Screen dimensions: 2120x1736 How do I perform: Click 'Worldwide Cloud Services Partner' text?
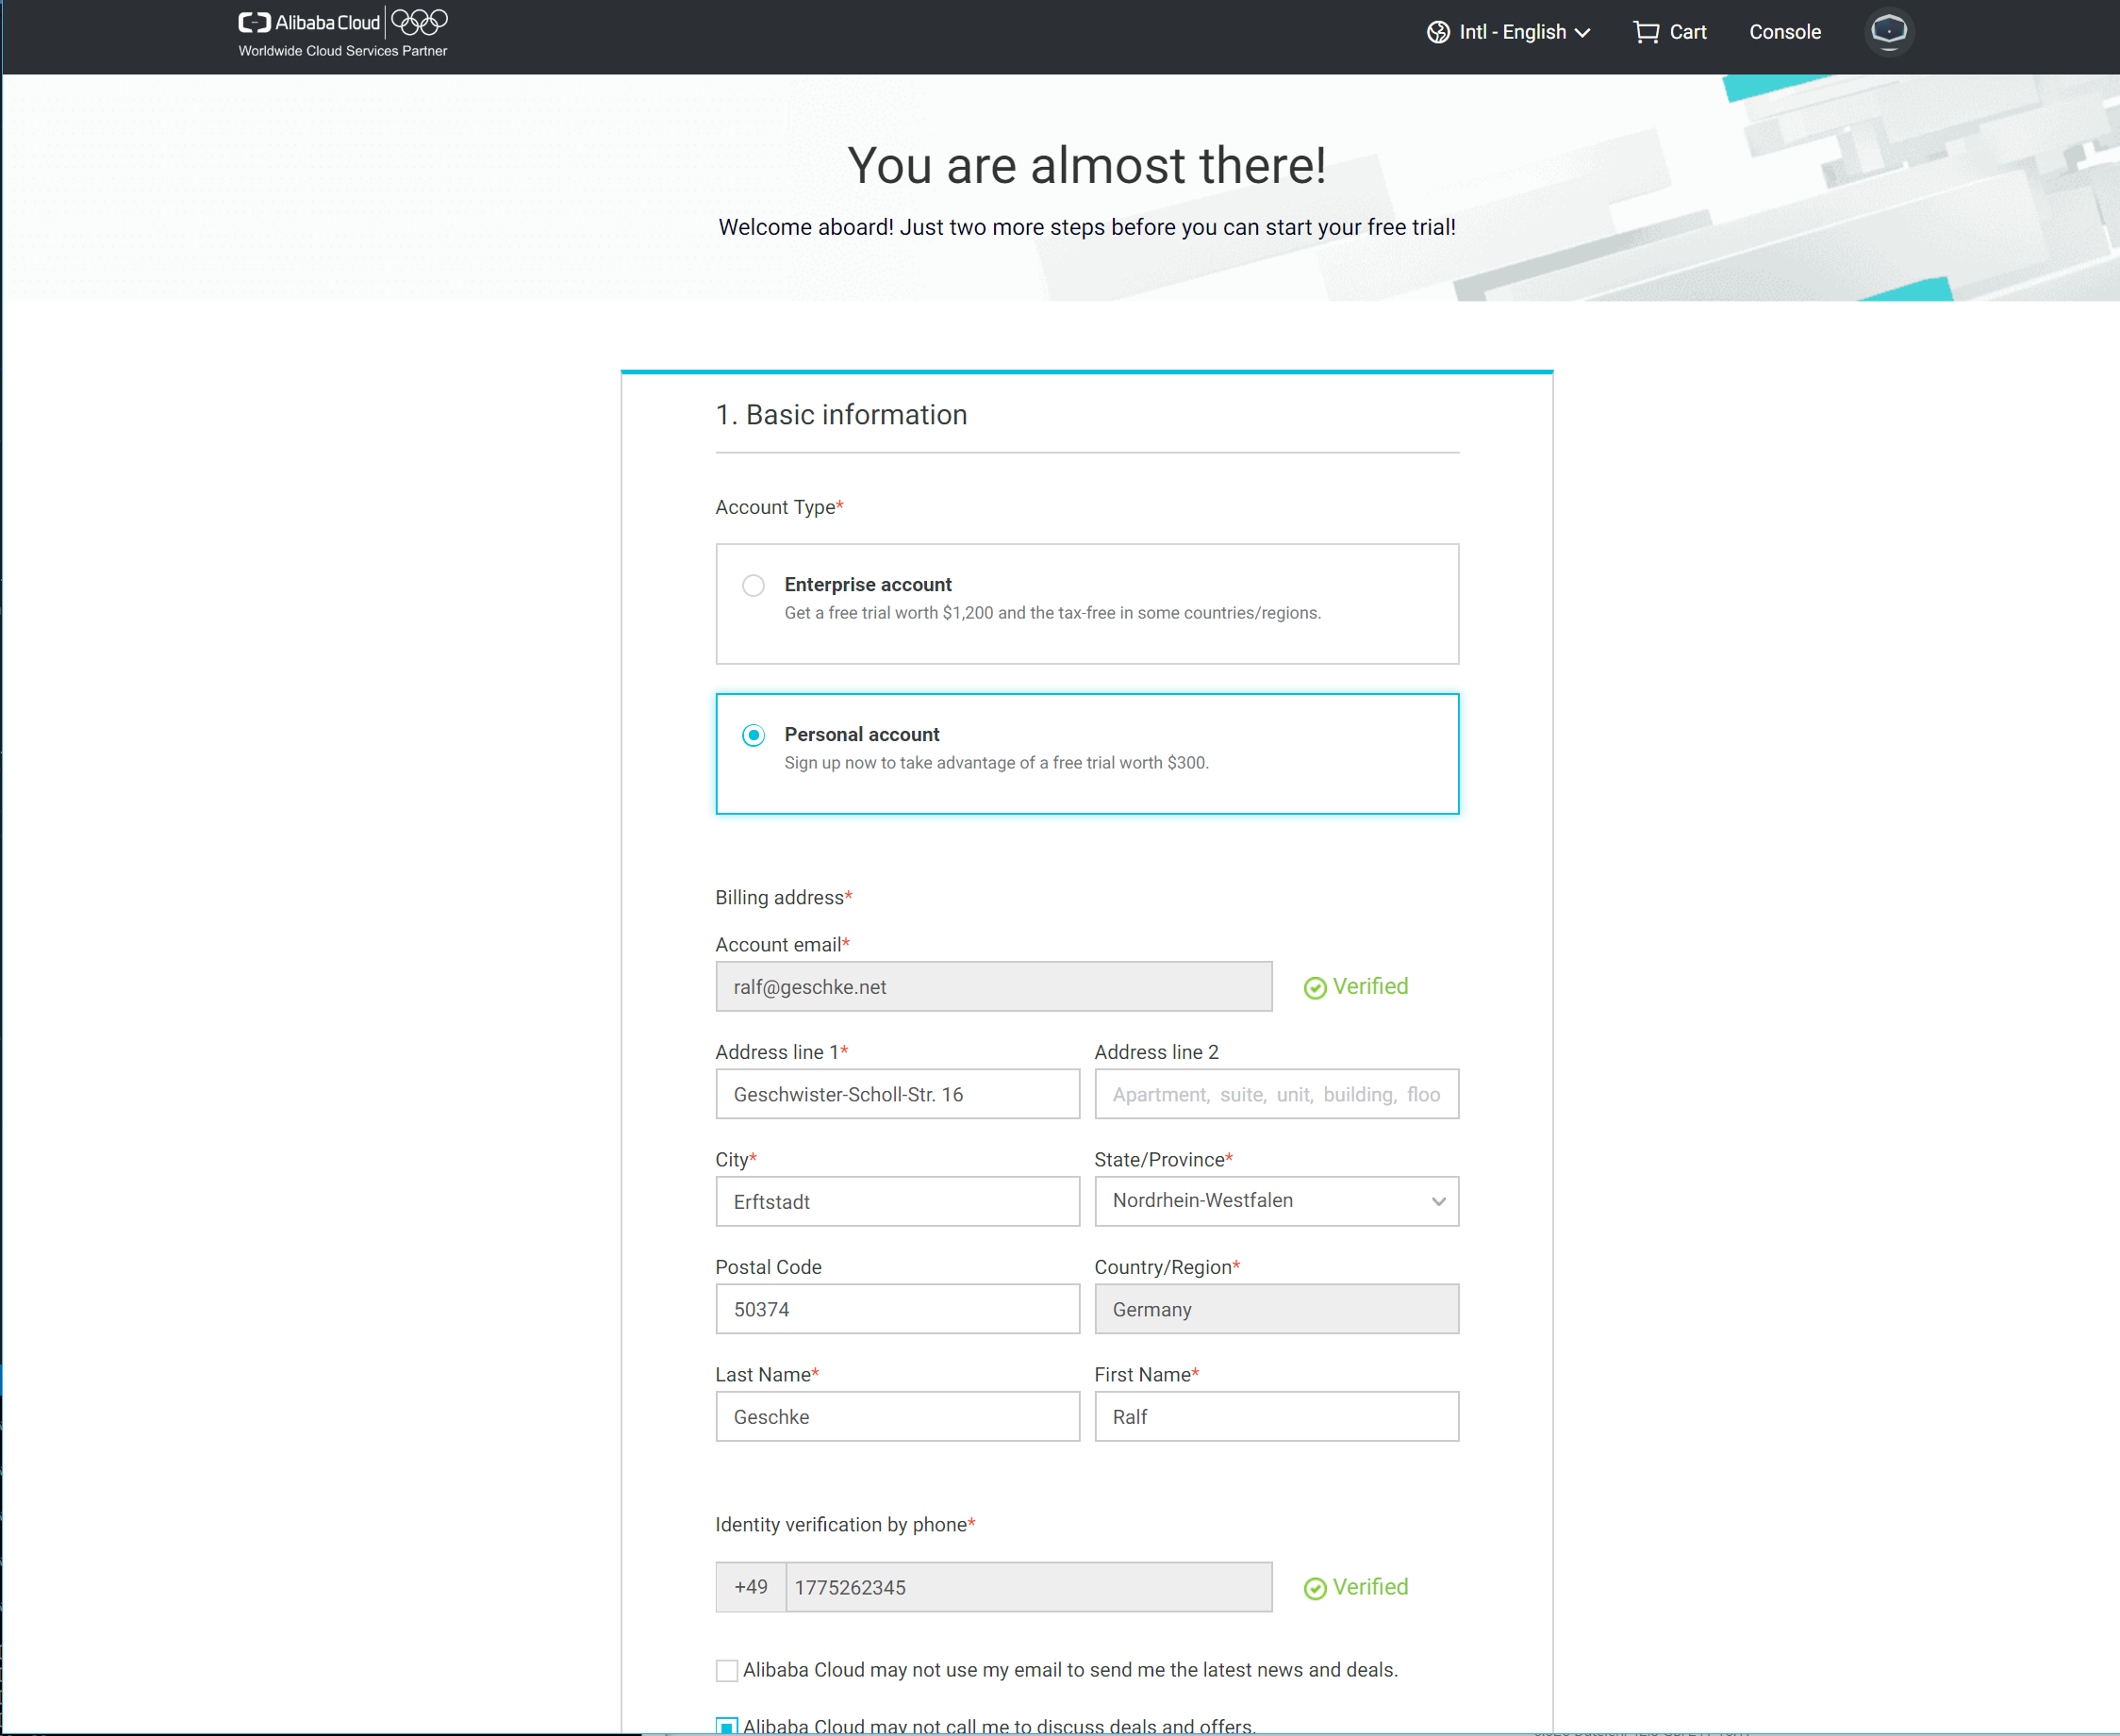click(343, 51)
